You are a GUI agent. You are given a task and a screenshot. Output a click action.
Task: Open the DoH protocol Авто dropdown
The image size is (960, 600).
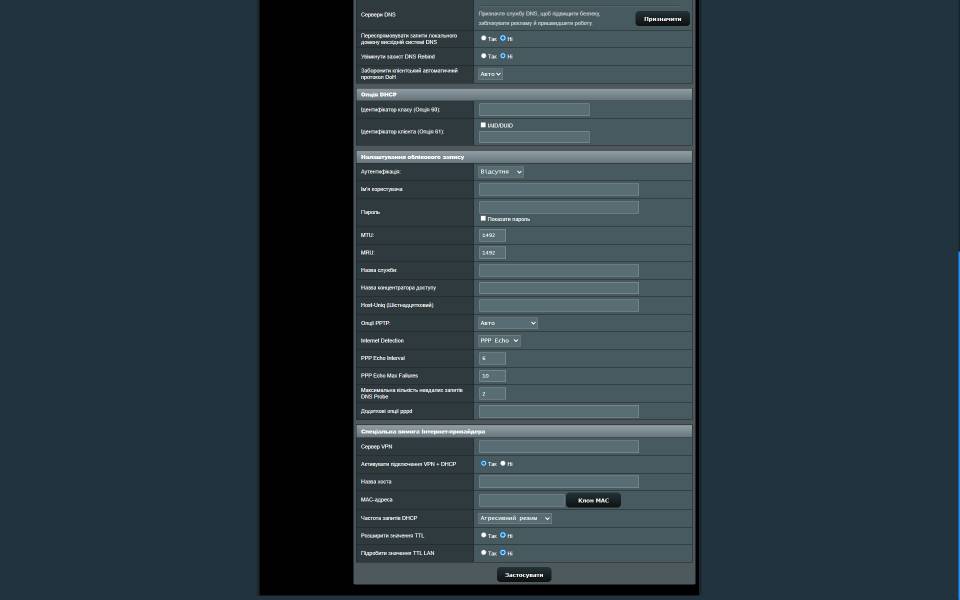[x=490, y=74]
